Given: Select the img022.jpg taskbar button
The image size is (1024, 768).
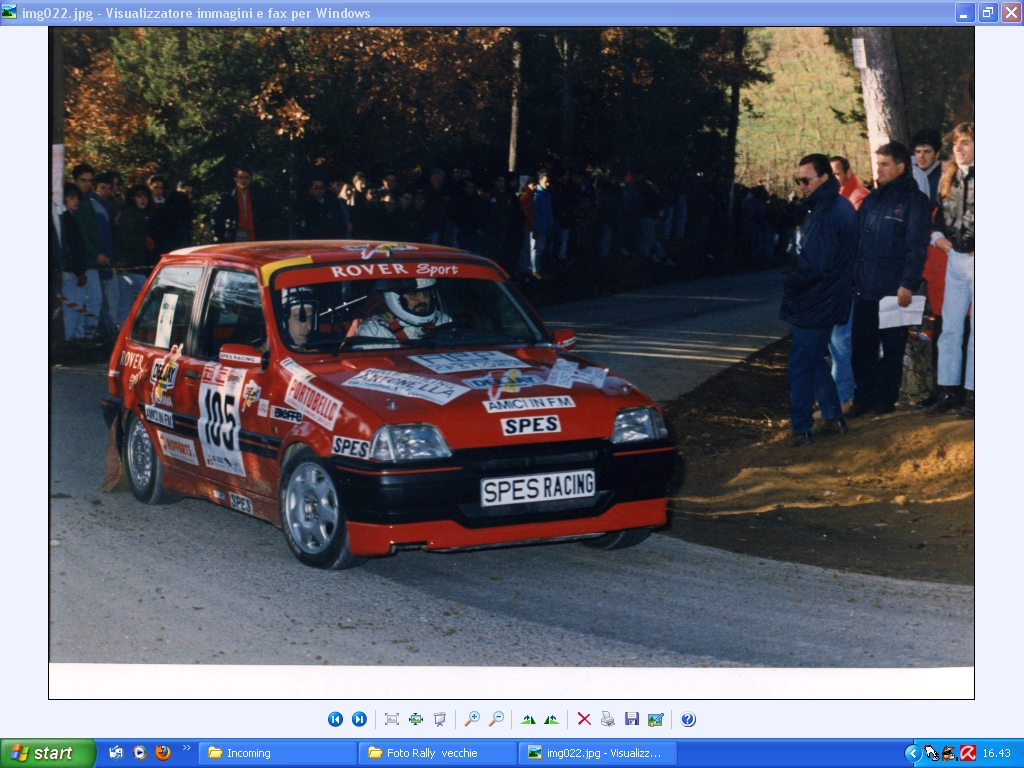Looking at the screenshot, I should [x=598, y=753].
